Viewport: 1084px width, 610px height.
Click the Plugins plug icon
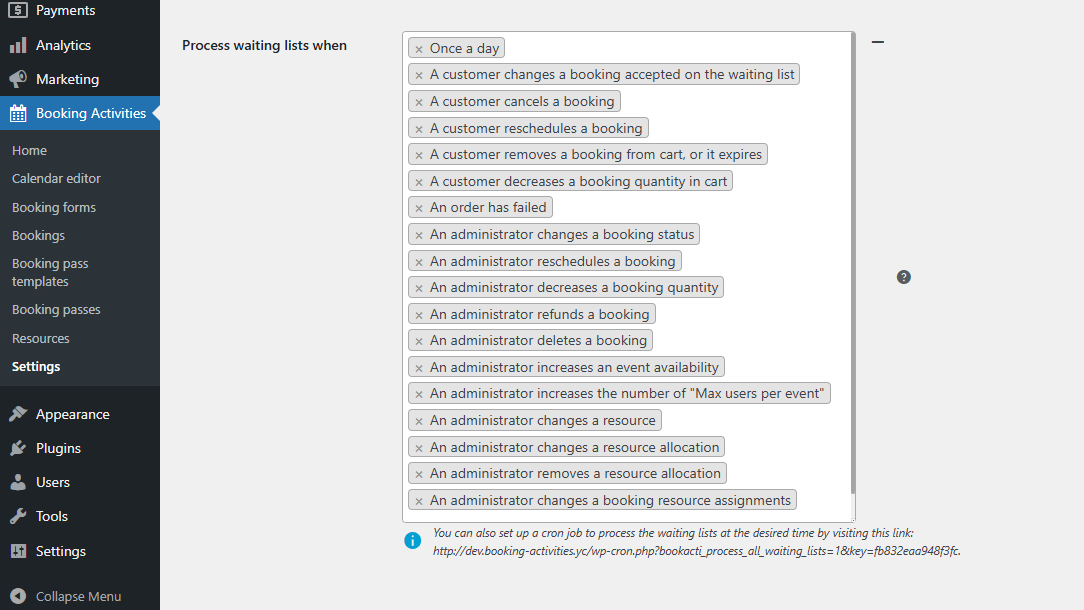18,448
